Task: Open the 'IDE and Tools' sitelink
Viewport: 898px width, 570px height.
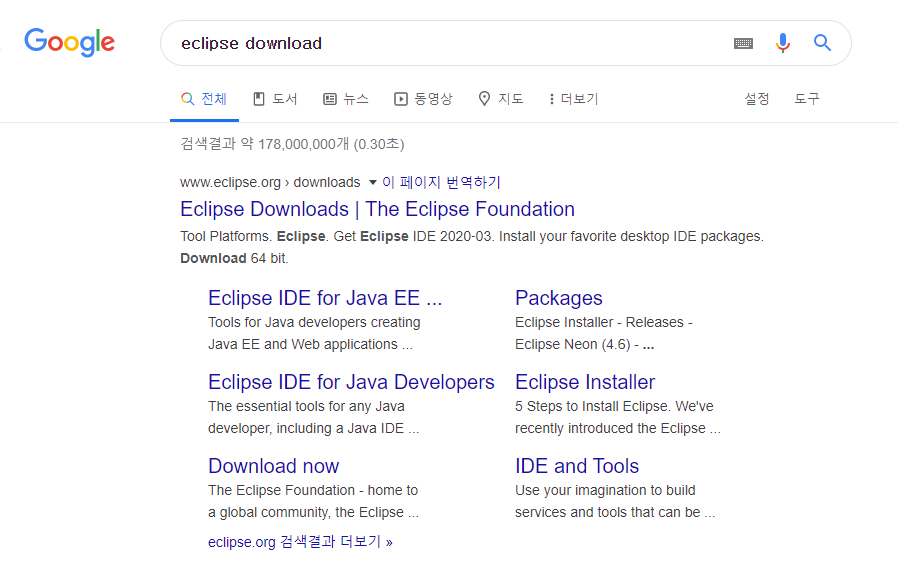Action: click(577, 466)
